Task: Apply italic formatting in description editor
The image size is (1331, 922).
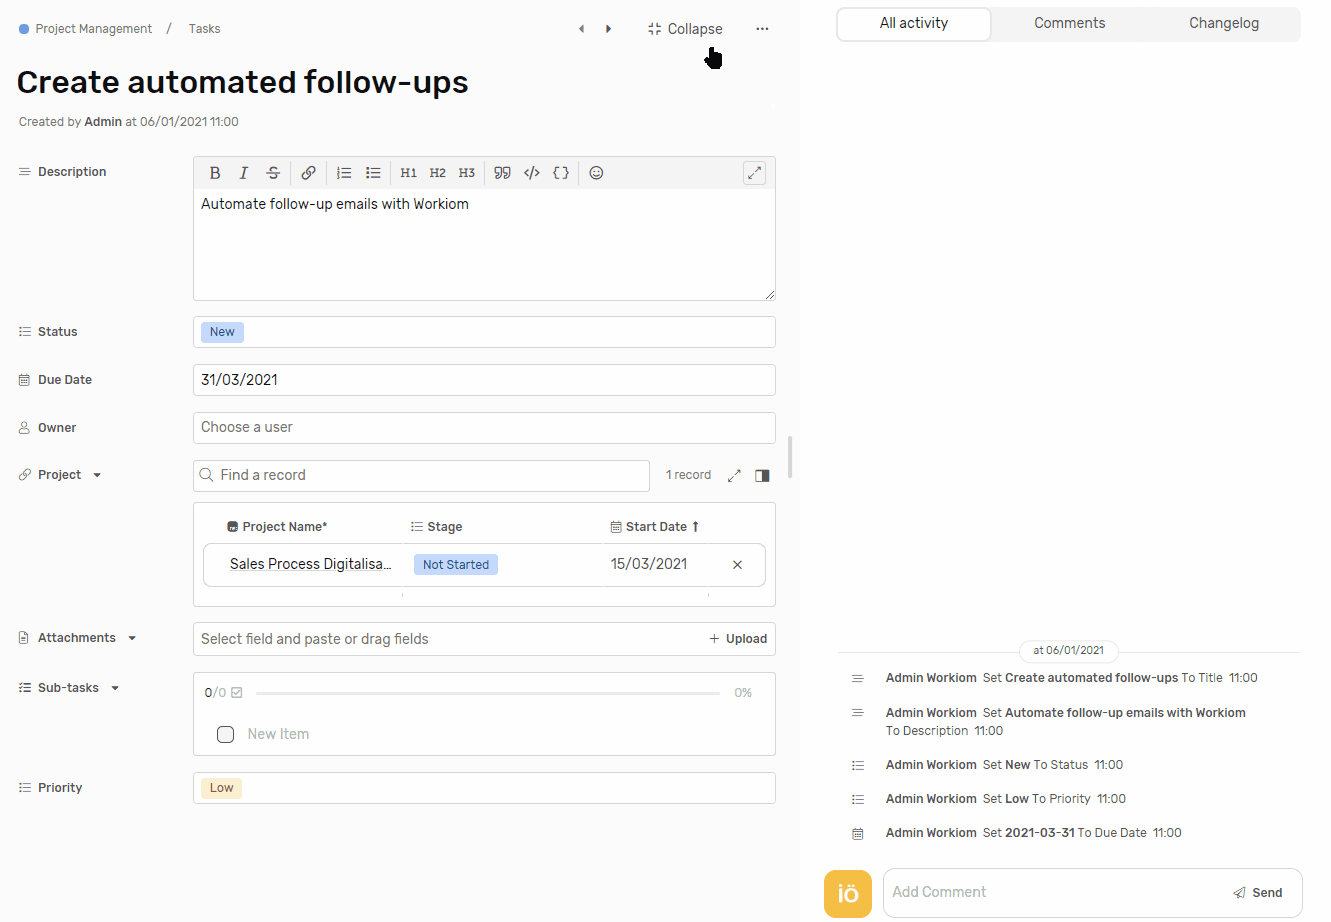Action: [x=243, y=173]
